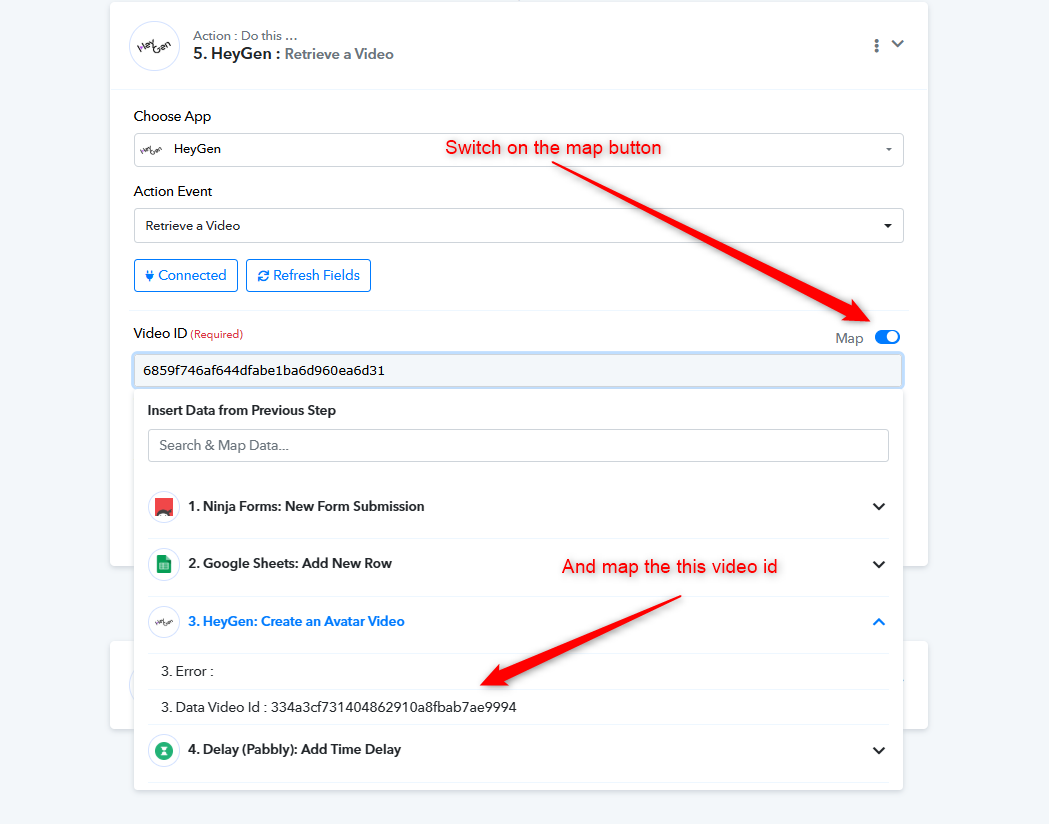Open the Choose App HeyGen dropdown
Screen dimensions: 1049x824
(x=518, y=149)
